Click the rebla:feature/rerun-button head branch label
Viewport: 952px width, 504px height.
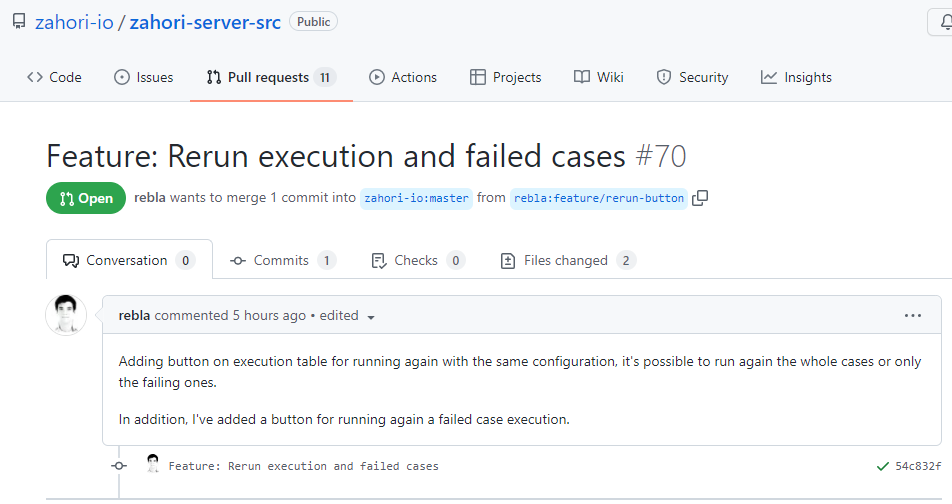(599, 199)
